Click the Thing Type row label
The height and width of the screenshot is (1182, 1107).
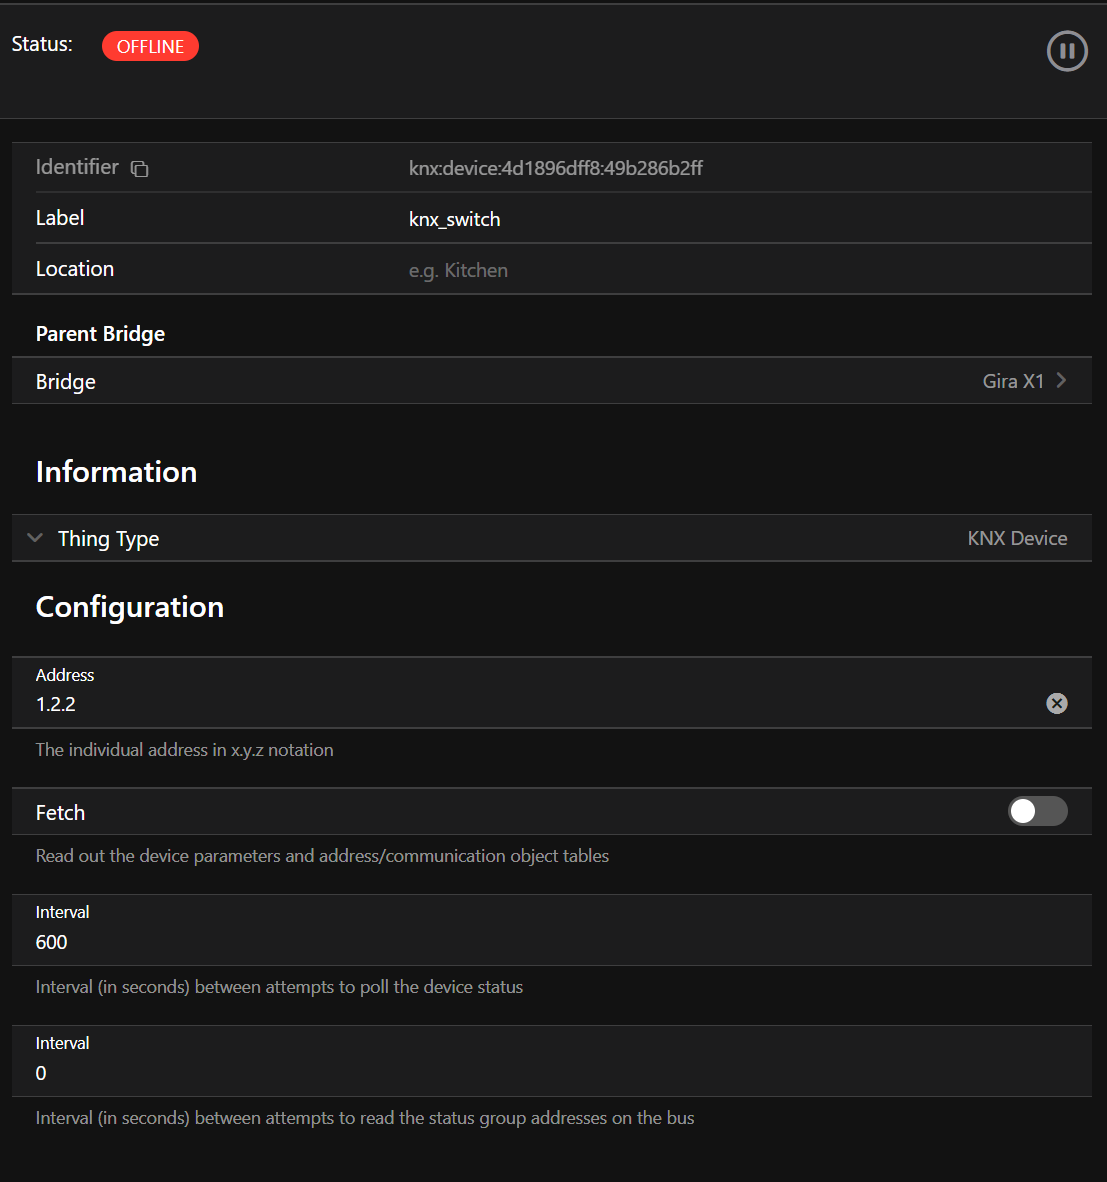(x=108, y=539)
